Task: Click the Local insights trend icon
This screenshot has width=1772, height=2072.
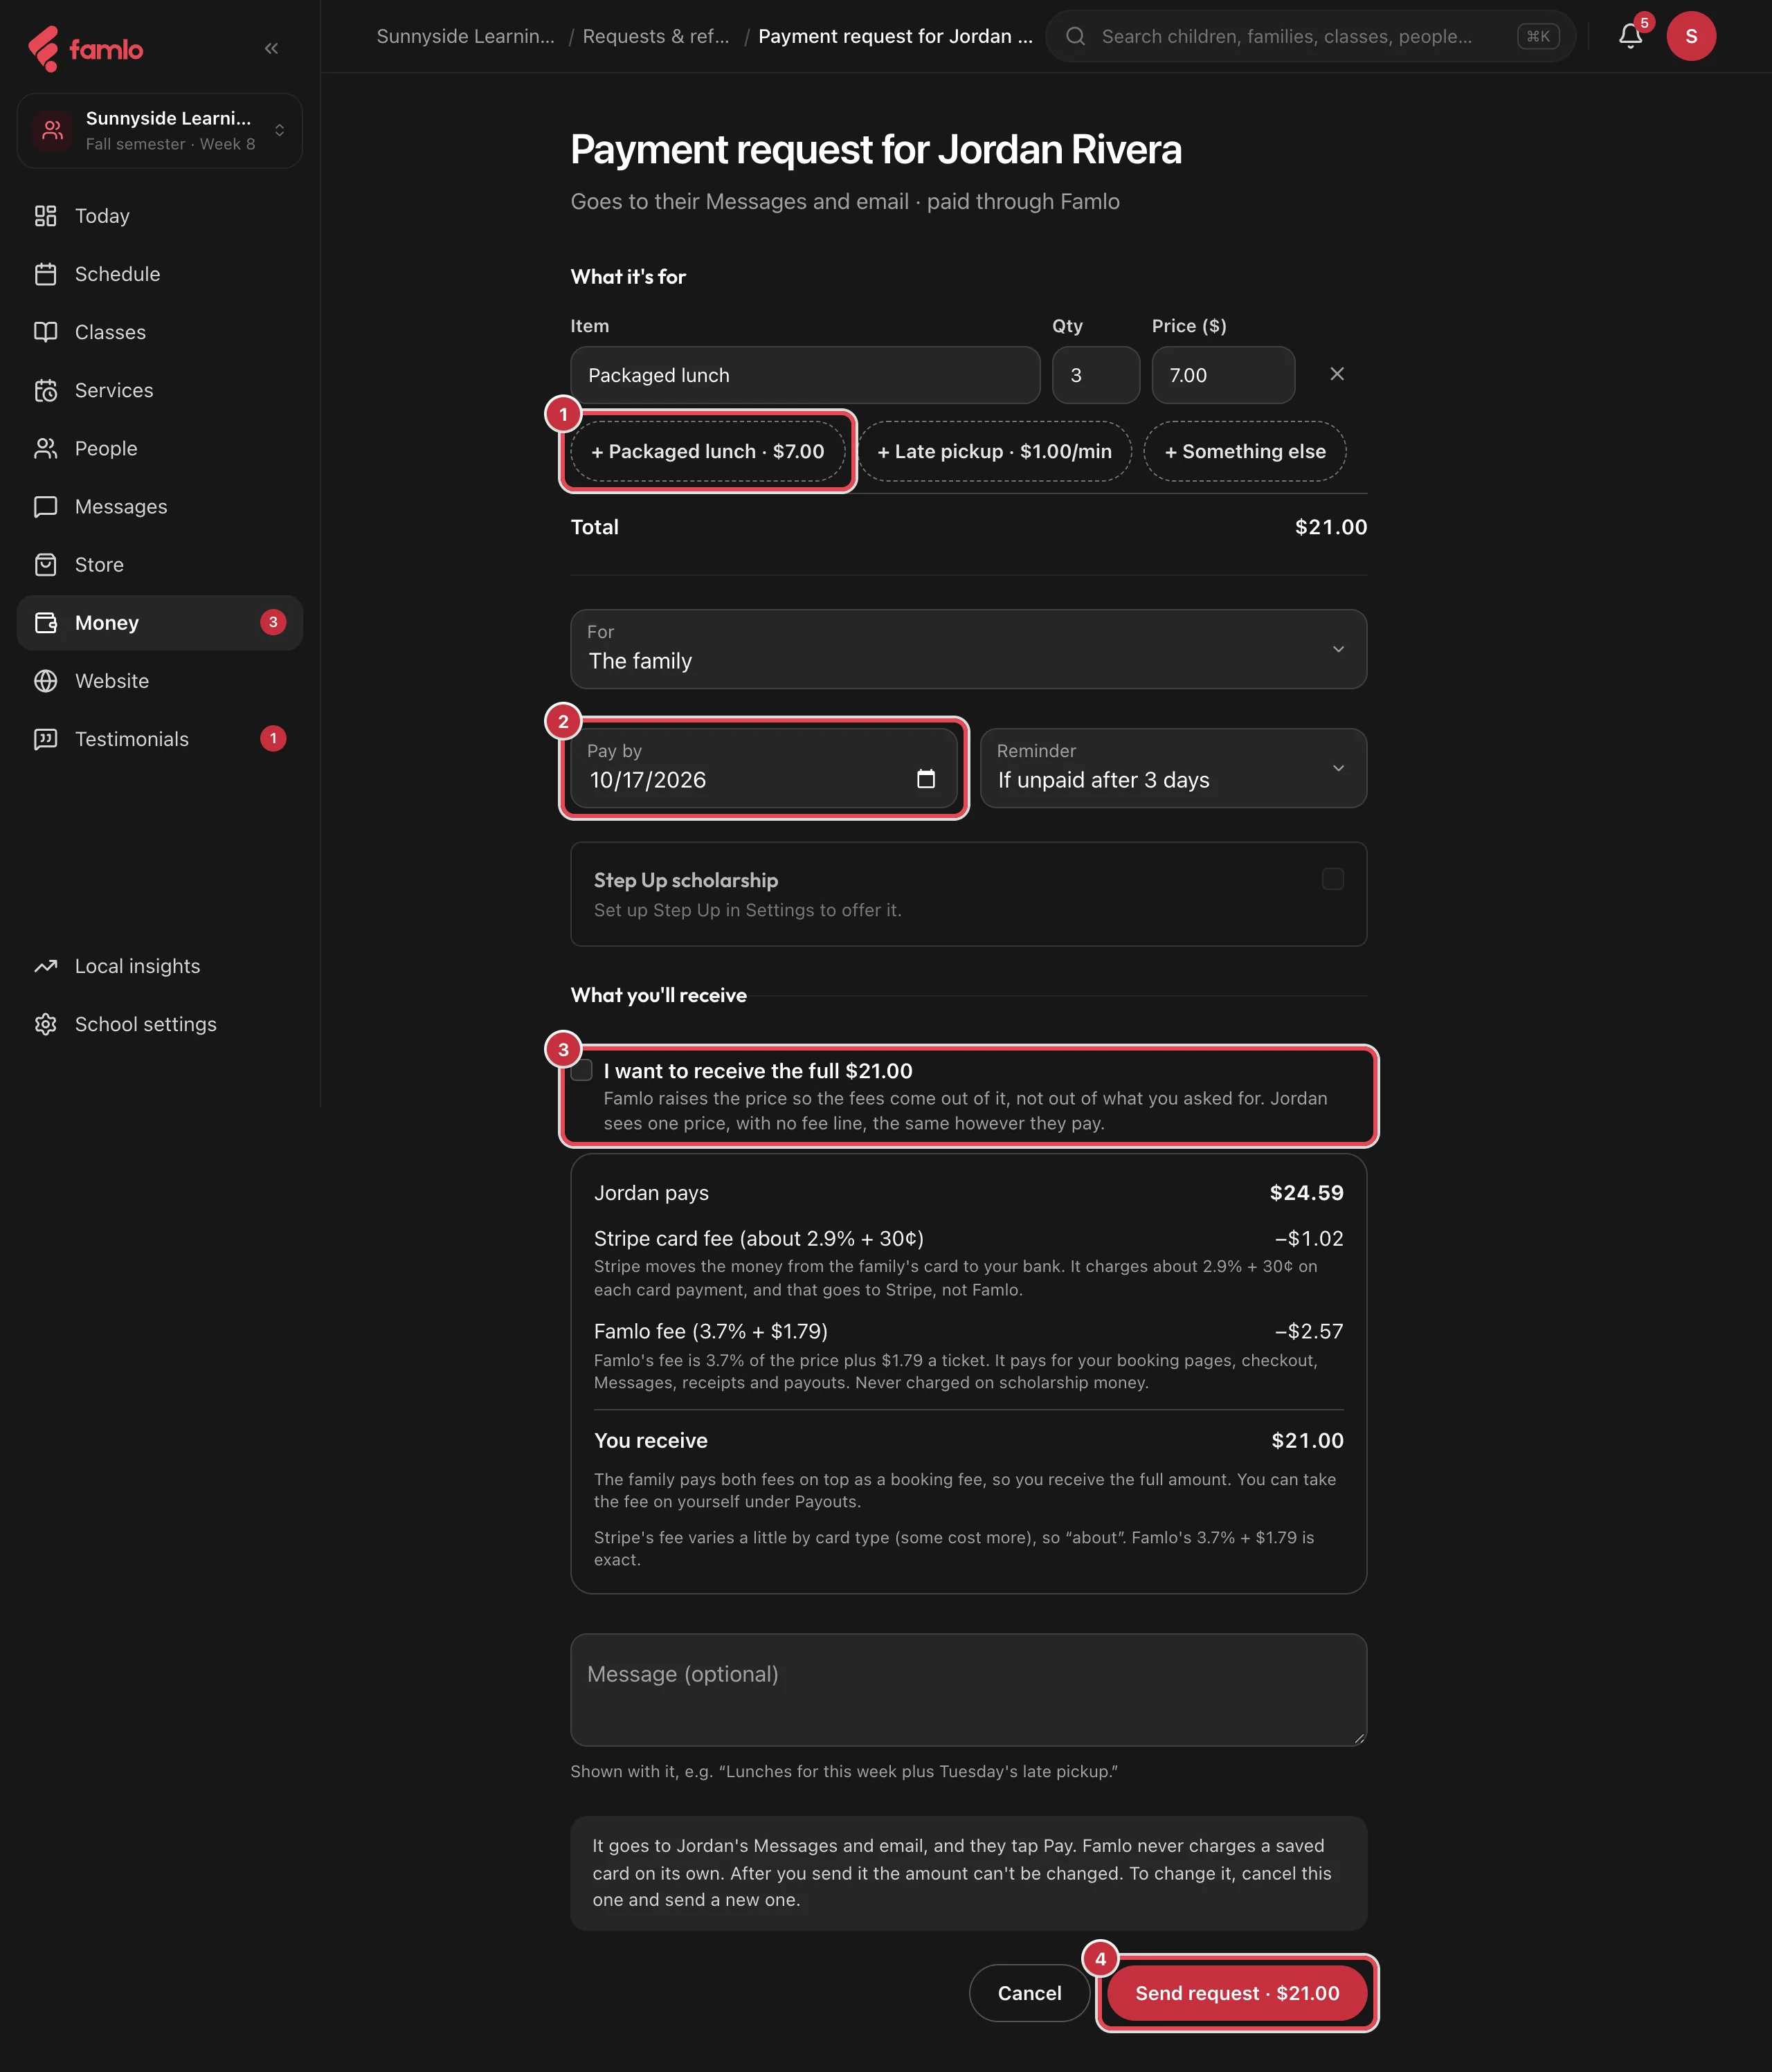Action: pos(46,966)
